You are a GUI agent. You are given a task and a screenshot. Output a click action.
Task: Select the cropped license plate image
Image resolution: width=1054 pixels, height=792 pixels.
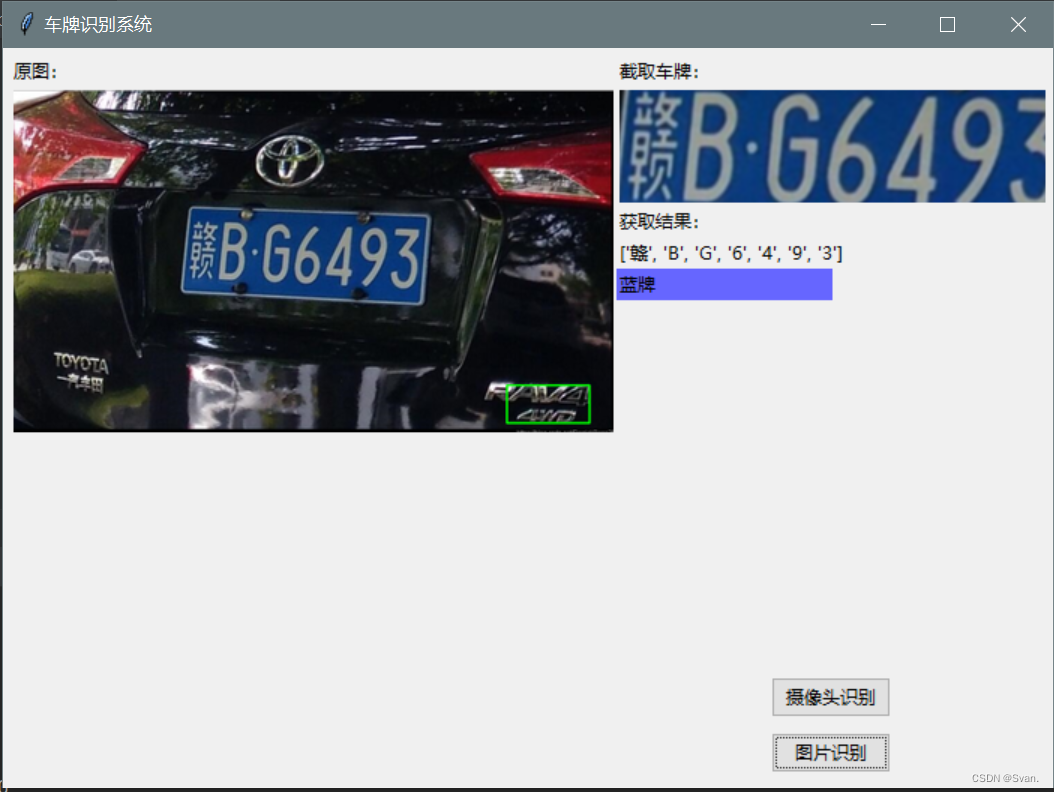(x=832, y=147)
